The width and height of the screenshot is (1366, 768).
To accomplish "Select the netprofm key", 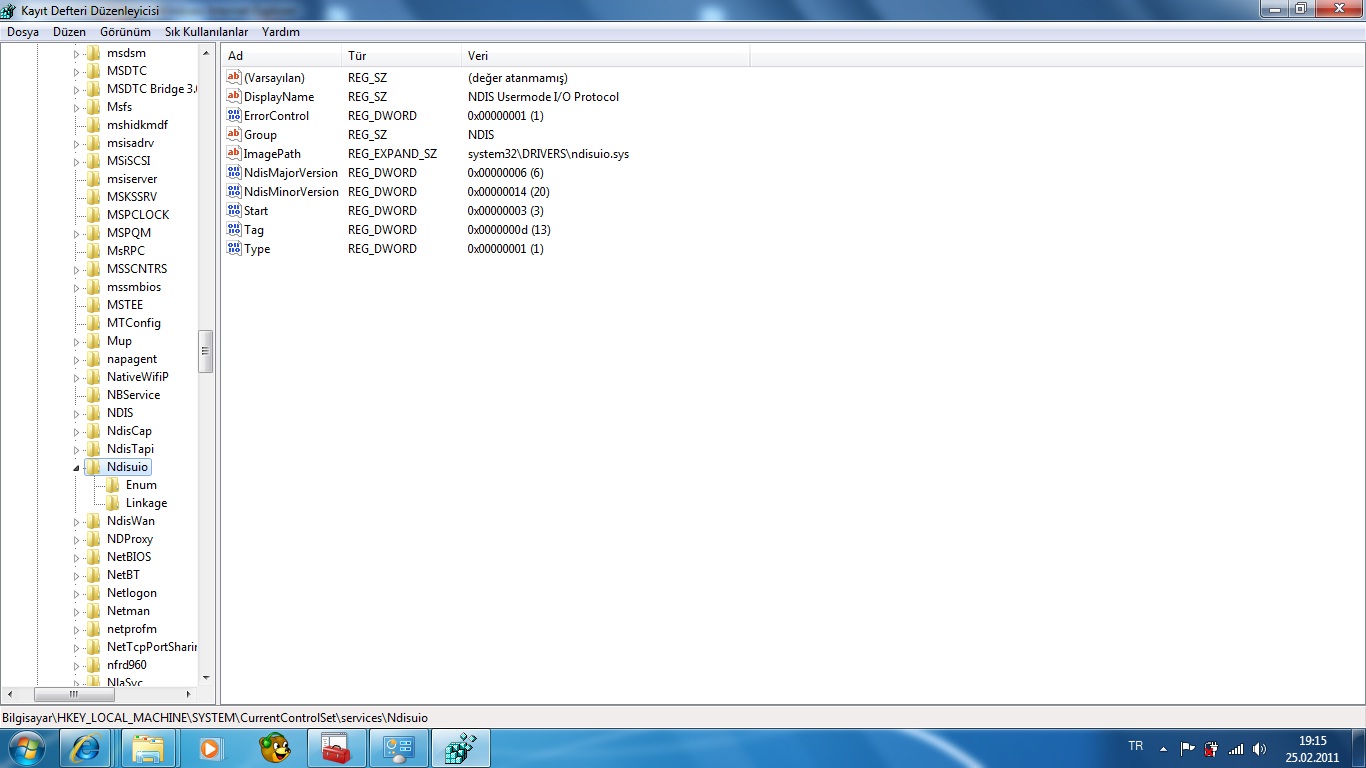I will [x=132, y=629].
